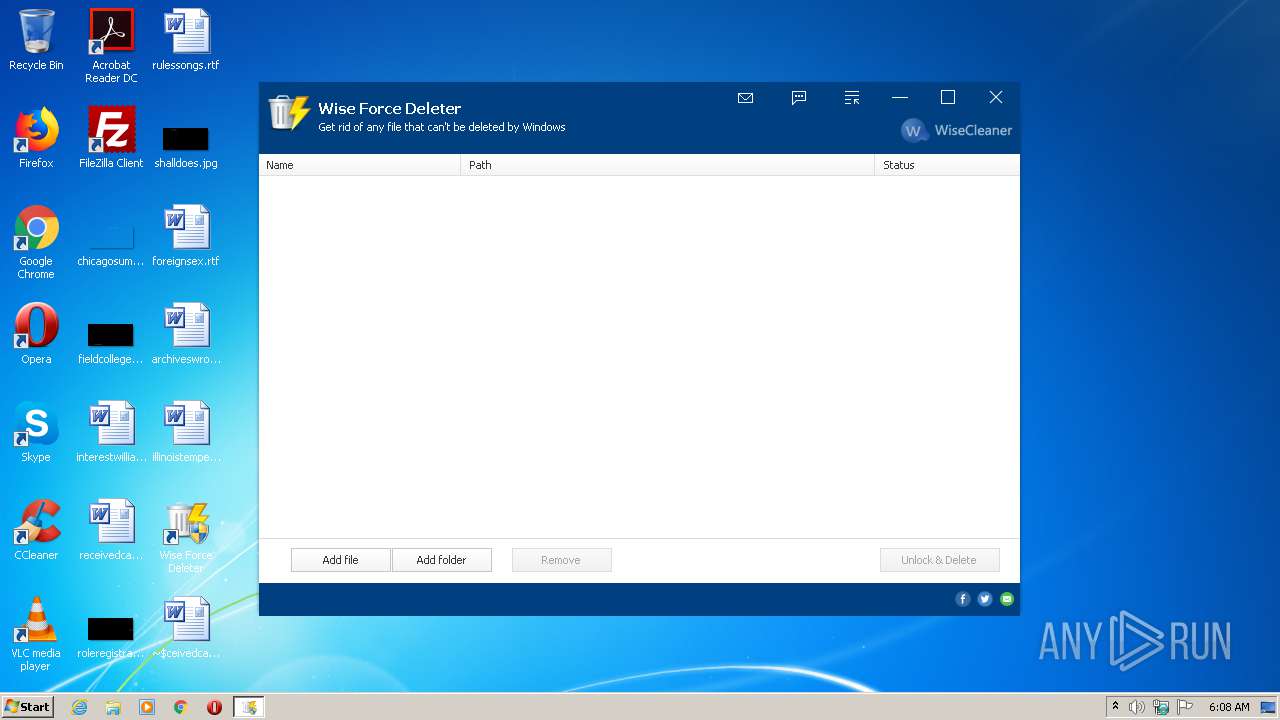Screen dimensions: 1280x720
Task: Open the Wise Force Deleter menu icon
Action: tap(852, 98)
